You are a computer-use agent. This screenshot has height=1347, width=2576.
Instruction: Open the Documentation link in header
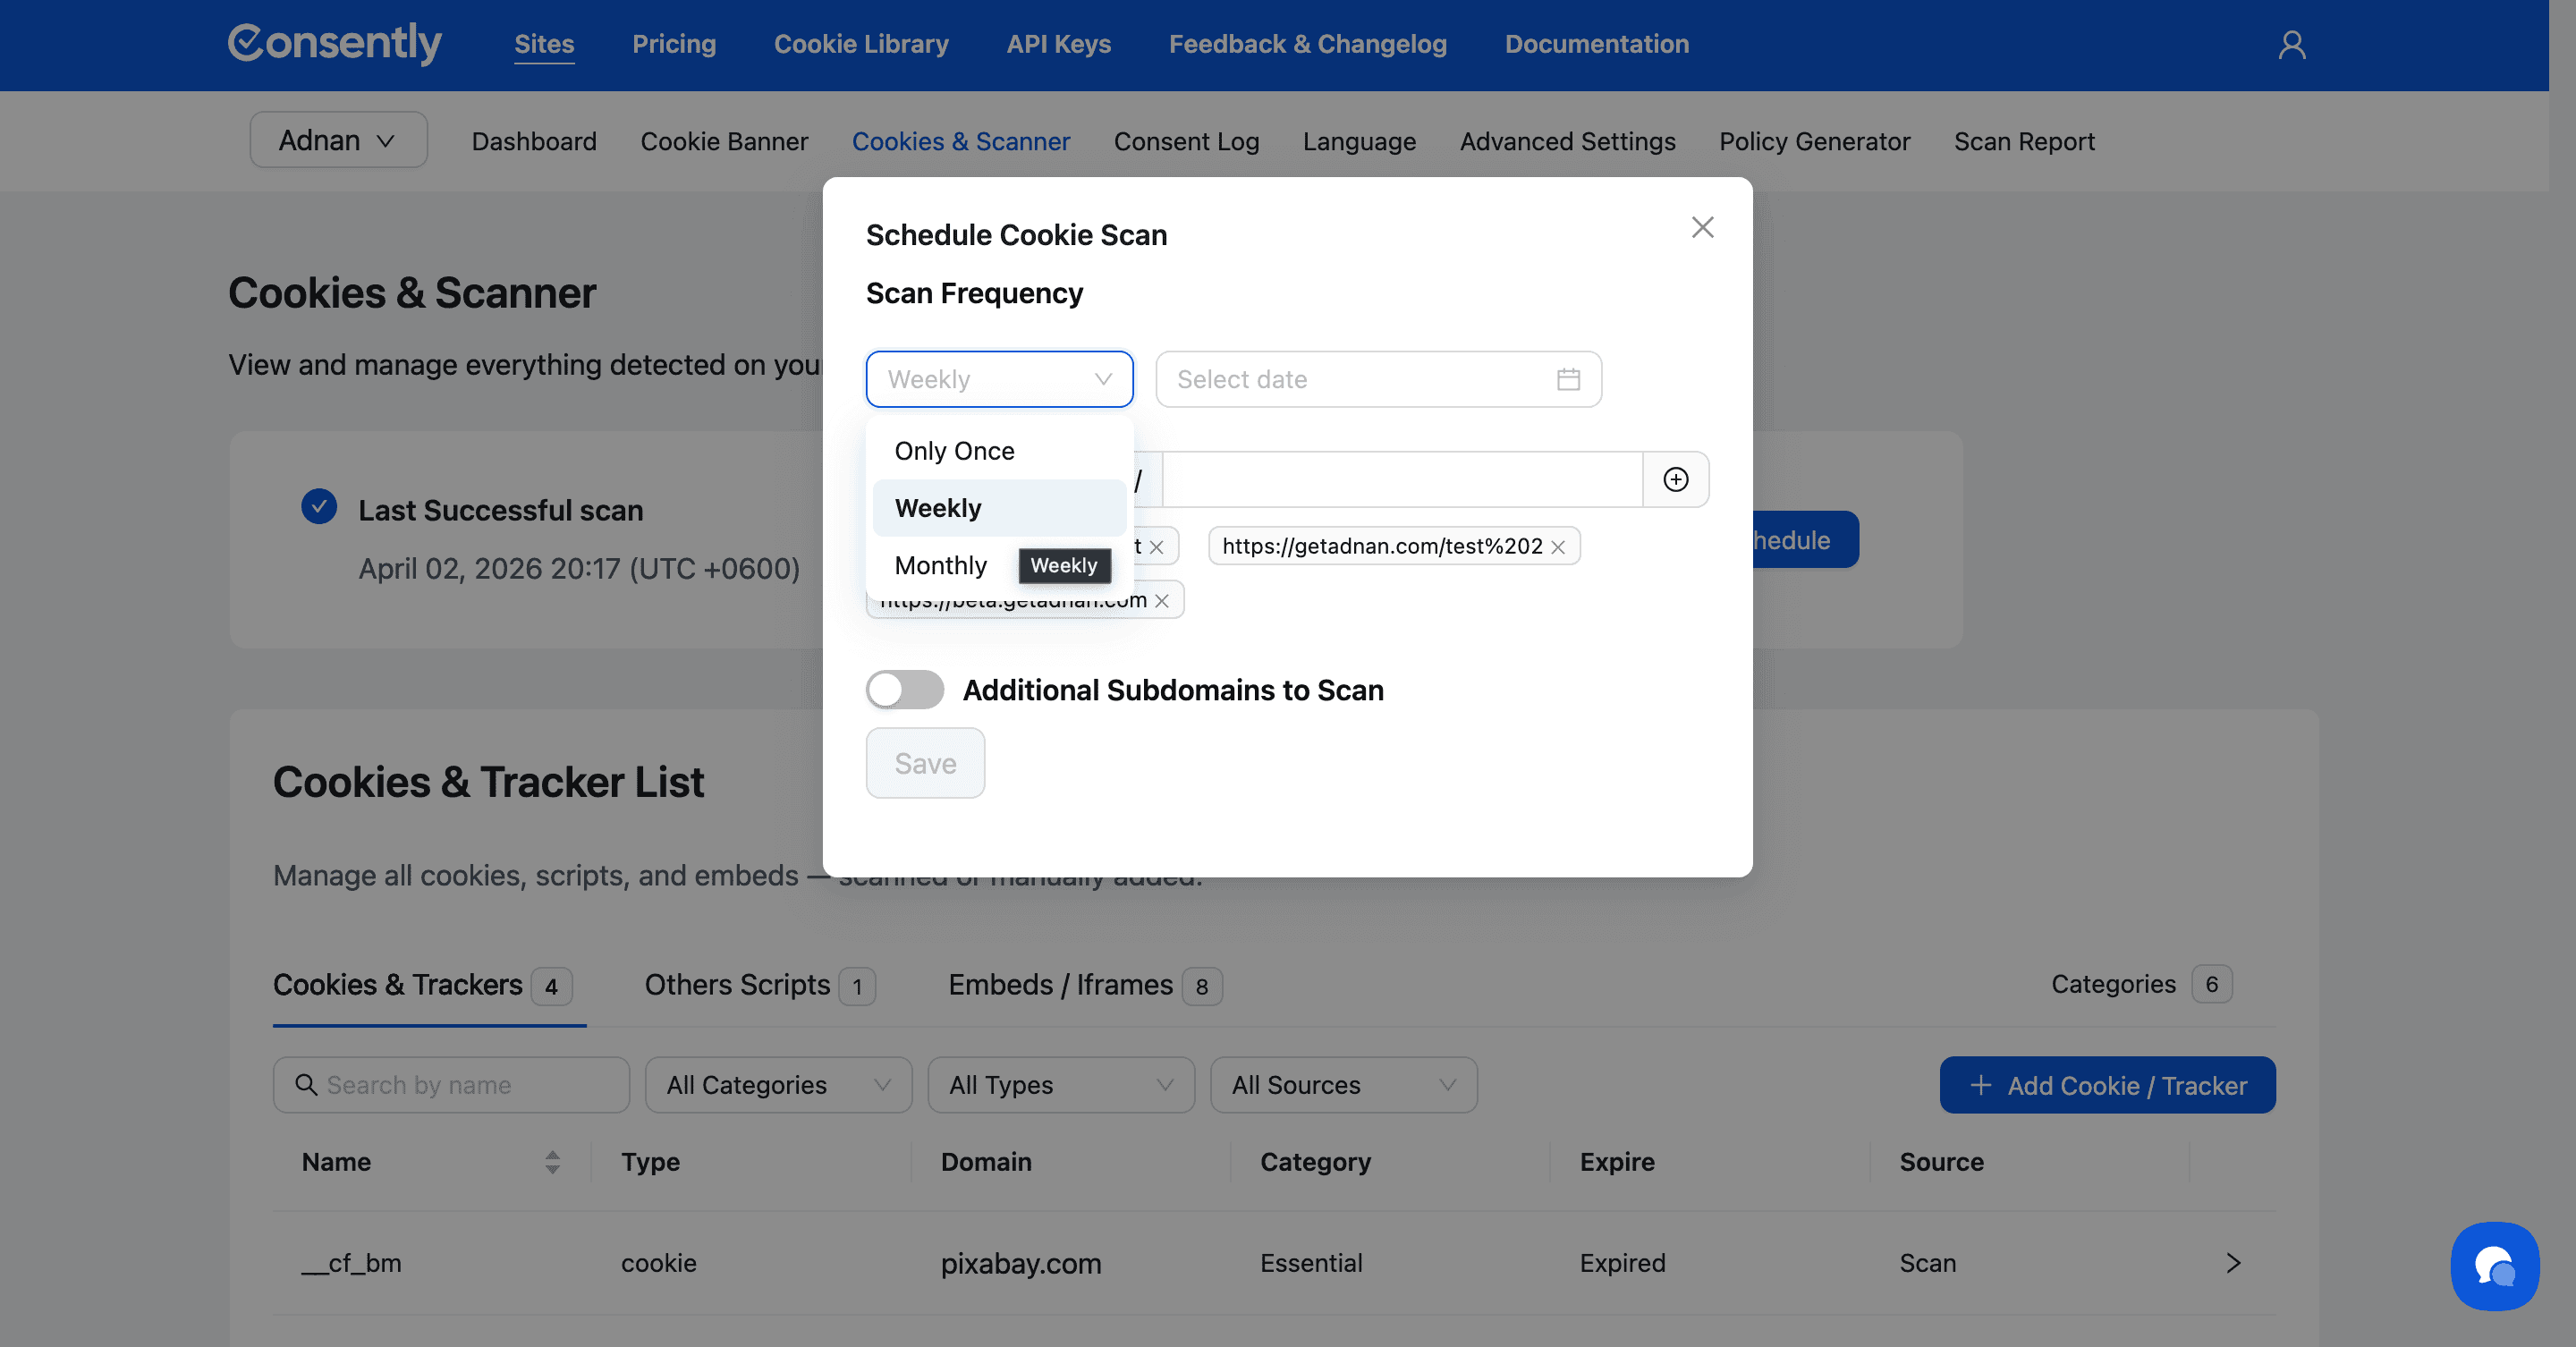click(x=1596, y=44)
